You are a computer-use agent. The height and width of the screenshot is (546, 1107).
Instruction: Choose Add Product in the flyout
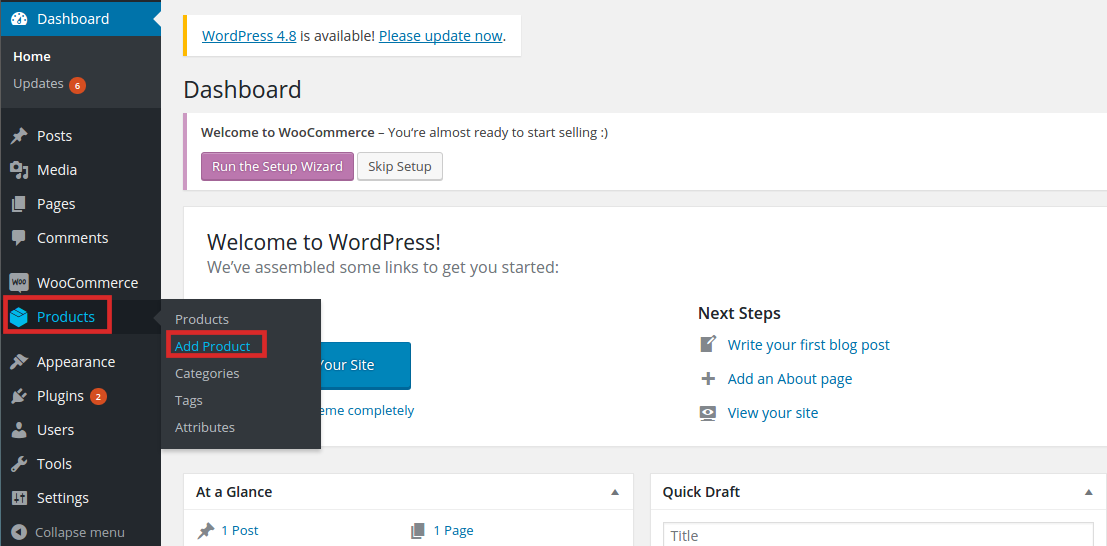click(213, 346)
